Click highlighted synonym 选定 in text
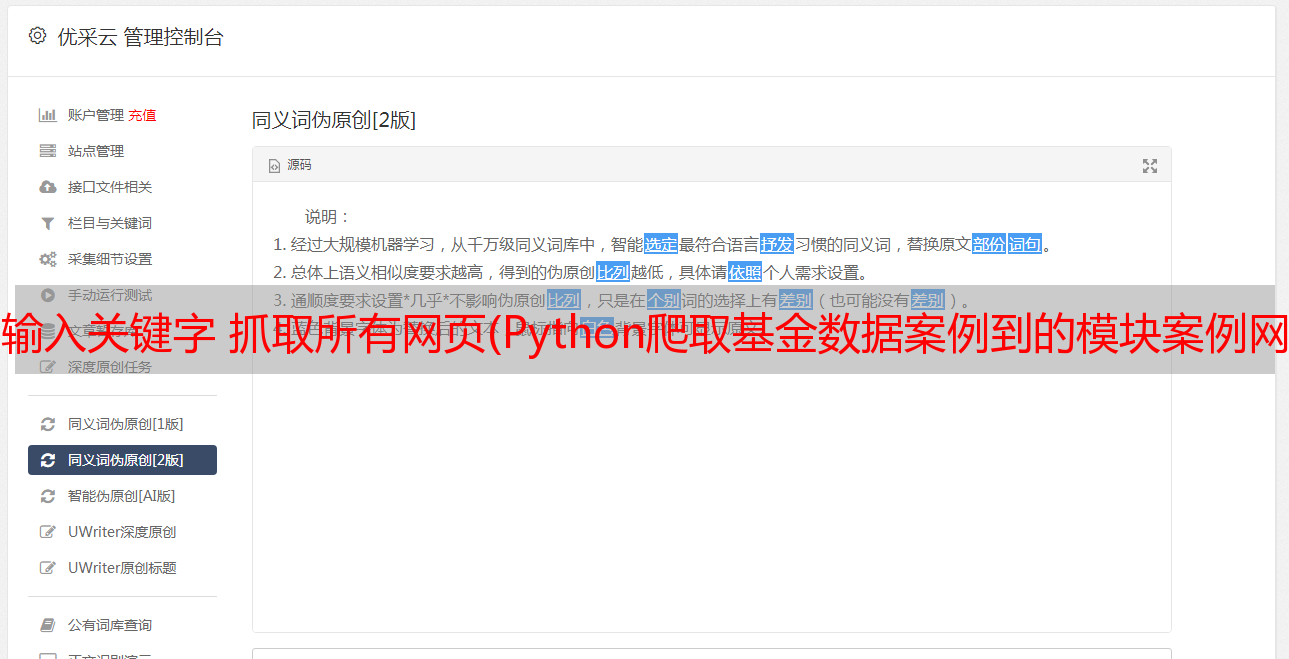 pyautogui.click(x=661, y=244)
